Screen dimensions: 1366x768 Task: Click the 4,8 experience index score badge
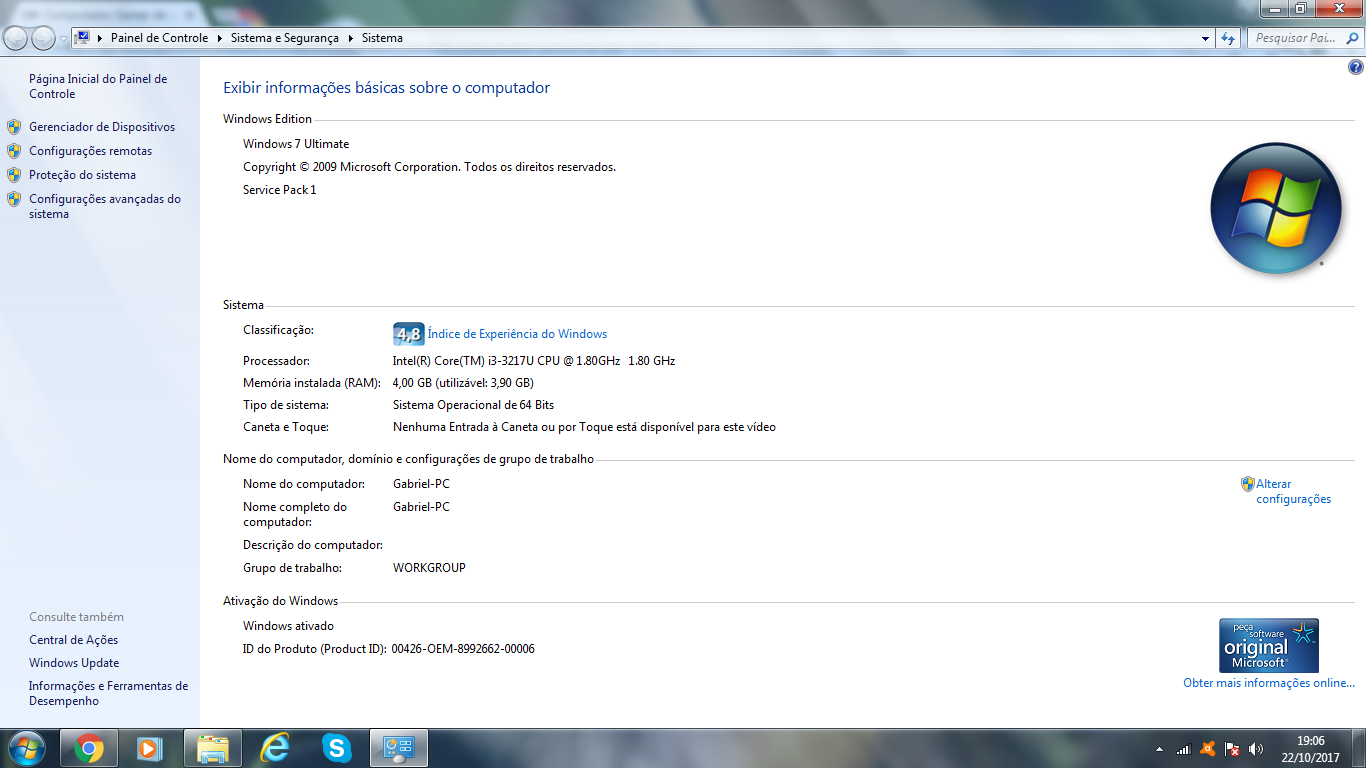[408, 334]
